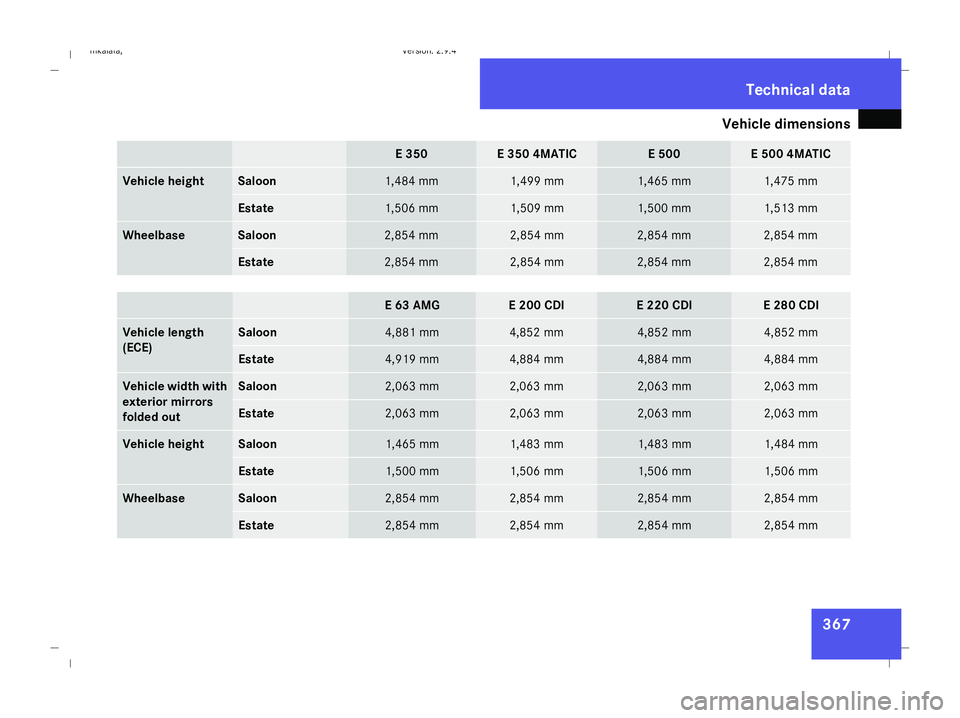This screenshot has height=718, width=960.
Task: Click the 4,881 mm value
Action: pos(411,332)
